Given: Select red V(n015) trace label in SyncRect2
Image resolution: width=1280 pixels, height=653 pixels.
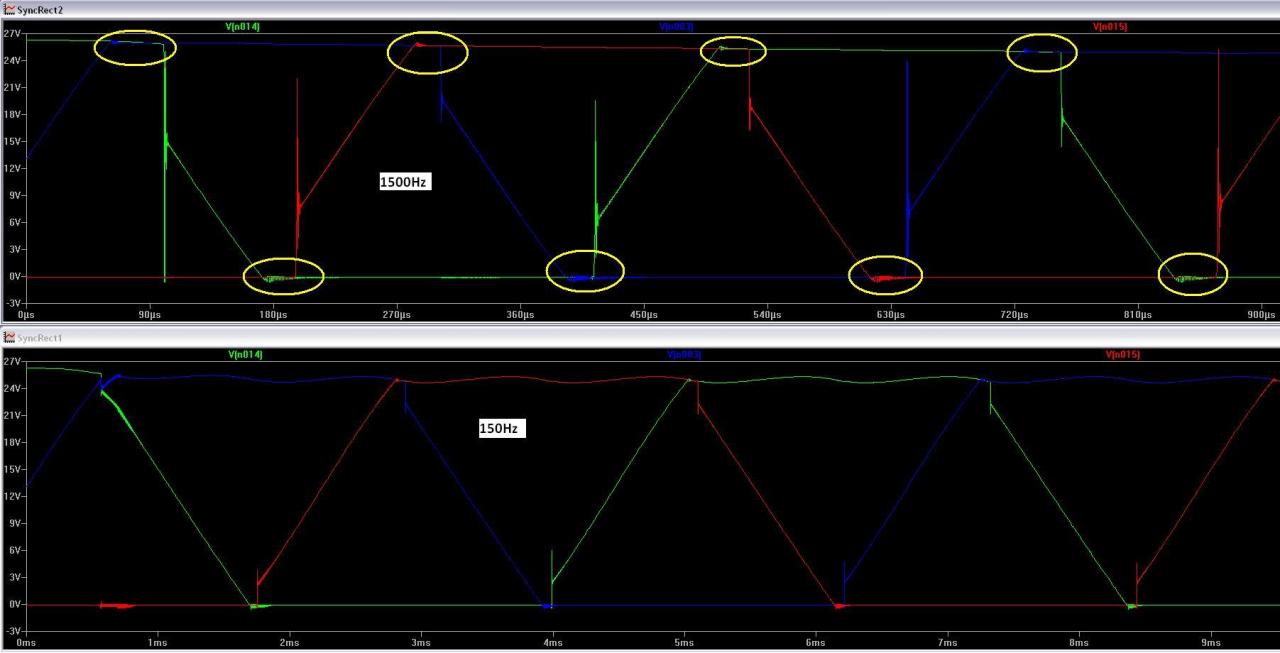Looking at the screenshot, I should click(1110, 26).
